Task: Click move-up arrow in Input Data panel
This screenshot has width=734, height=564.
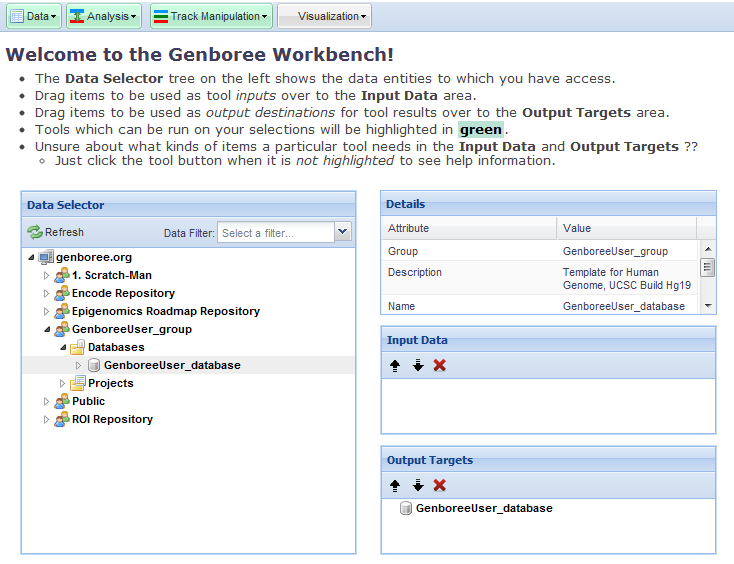Action: click(395, 365)
